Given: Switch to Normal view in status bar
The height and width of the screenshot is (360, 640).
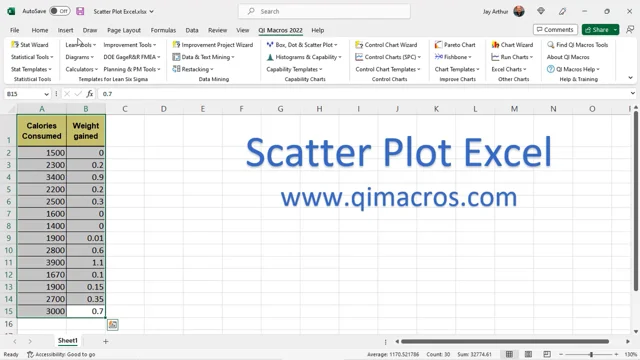Looking at the screenshot, I should (x=509, y=354).
